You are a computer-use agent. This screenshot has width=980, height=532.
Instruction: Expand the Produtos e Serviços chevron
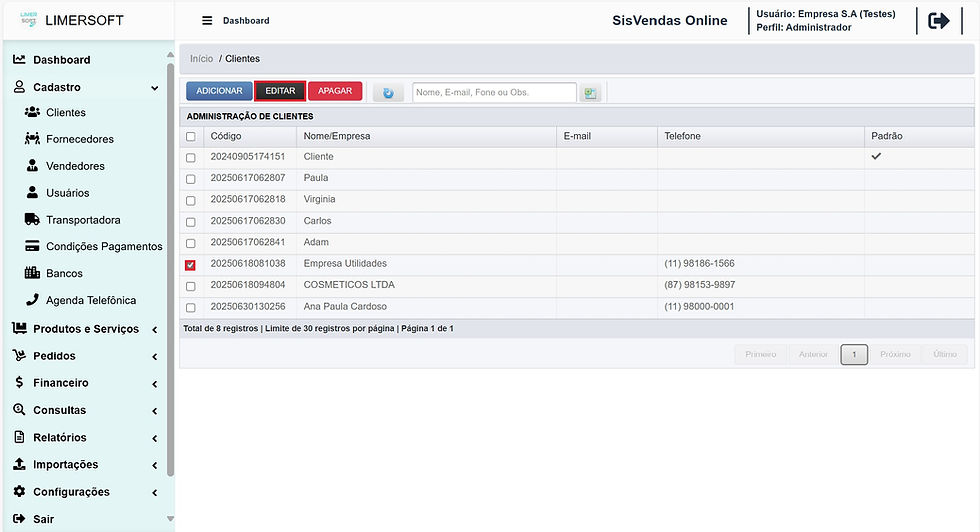[x=154, y=329]
